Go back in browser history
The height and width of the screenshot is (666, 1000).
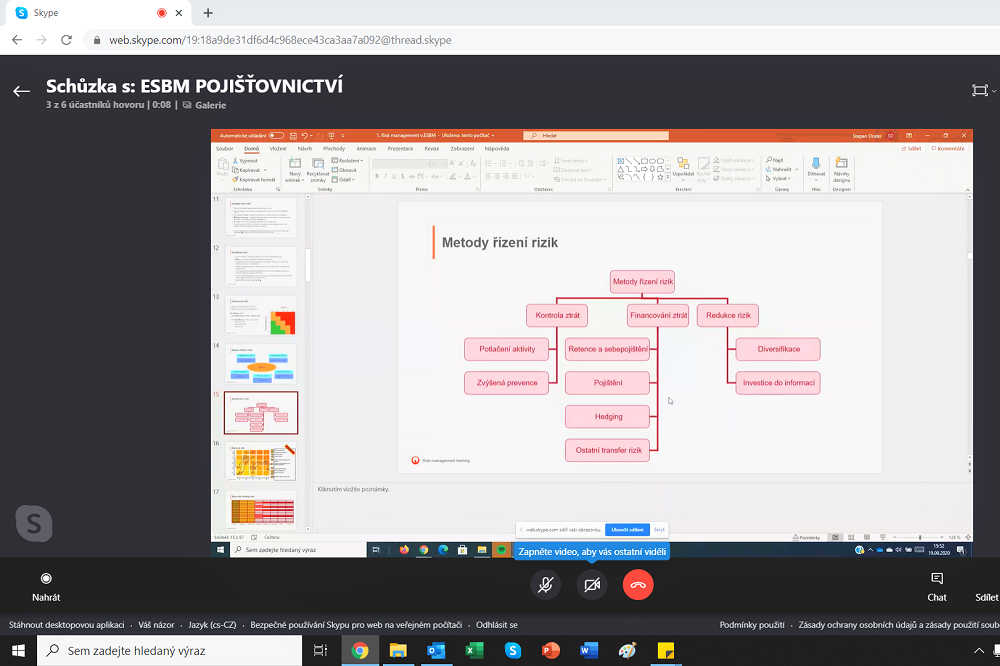pos(17,40)
